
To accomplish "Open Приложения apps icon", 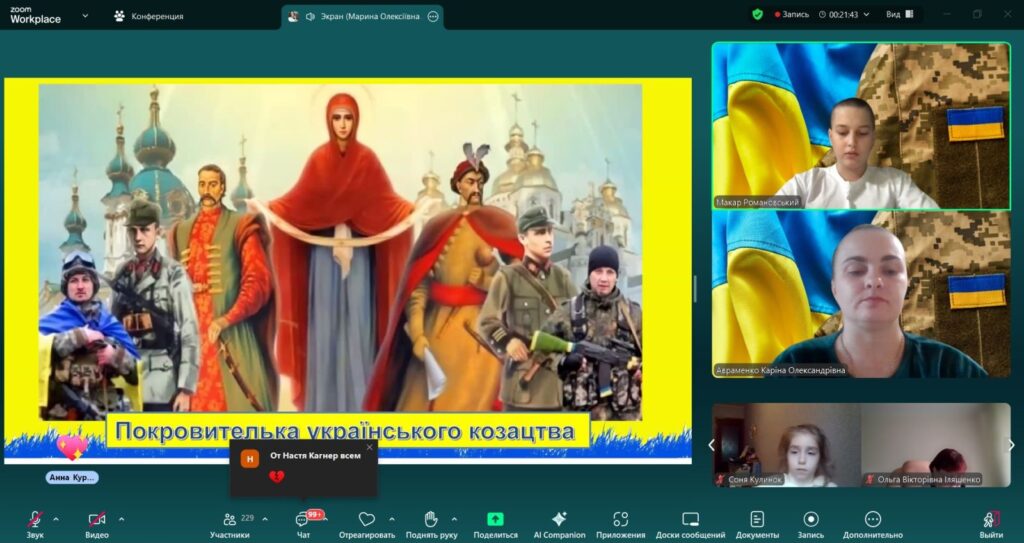I will point(620,522).
